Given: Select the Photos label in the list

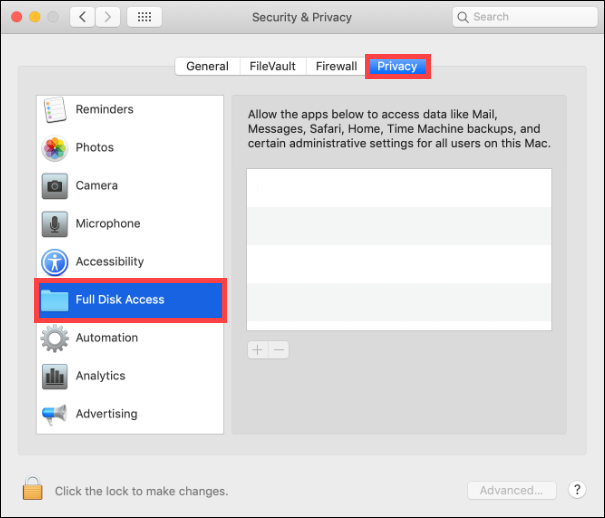Looking at the screenshot, I should [x=95, y=148].
